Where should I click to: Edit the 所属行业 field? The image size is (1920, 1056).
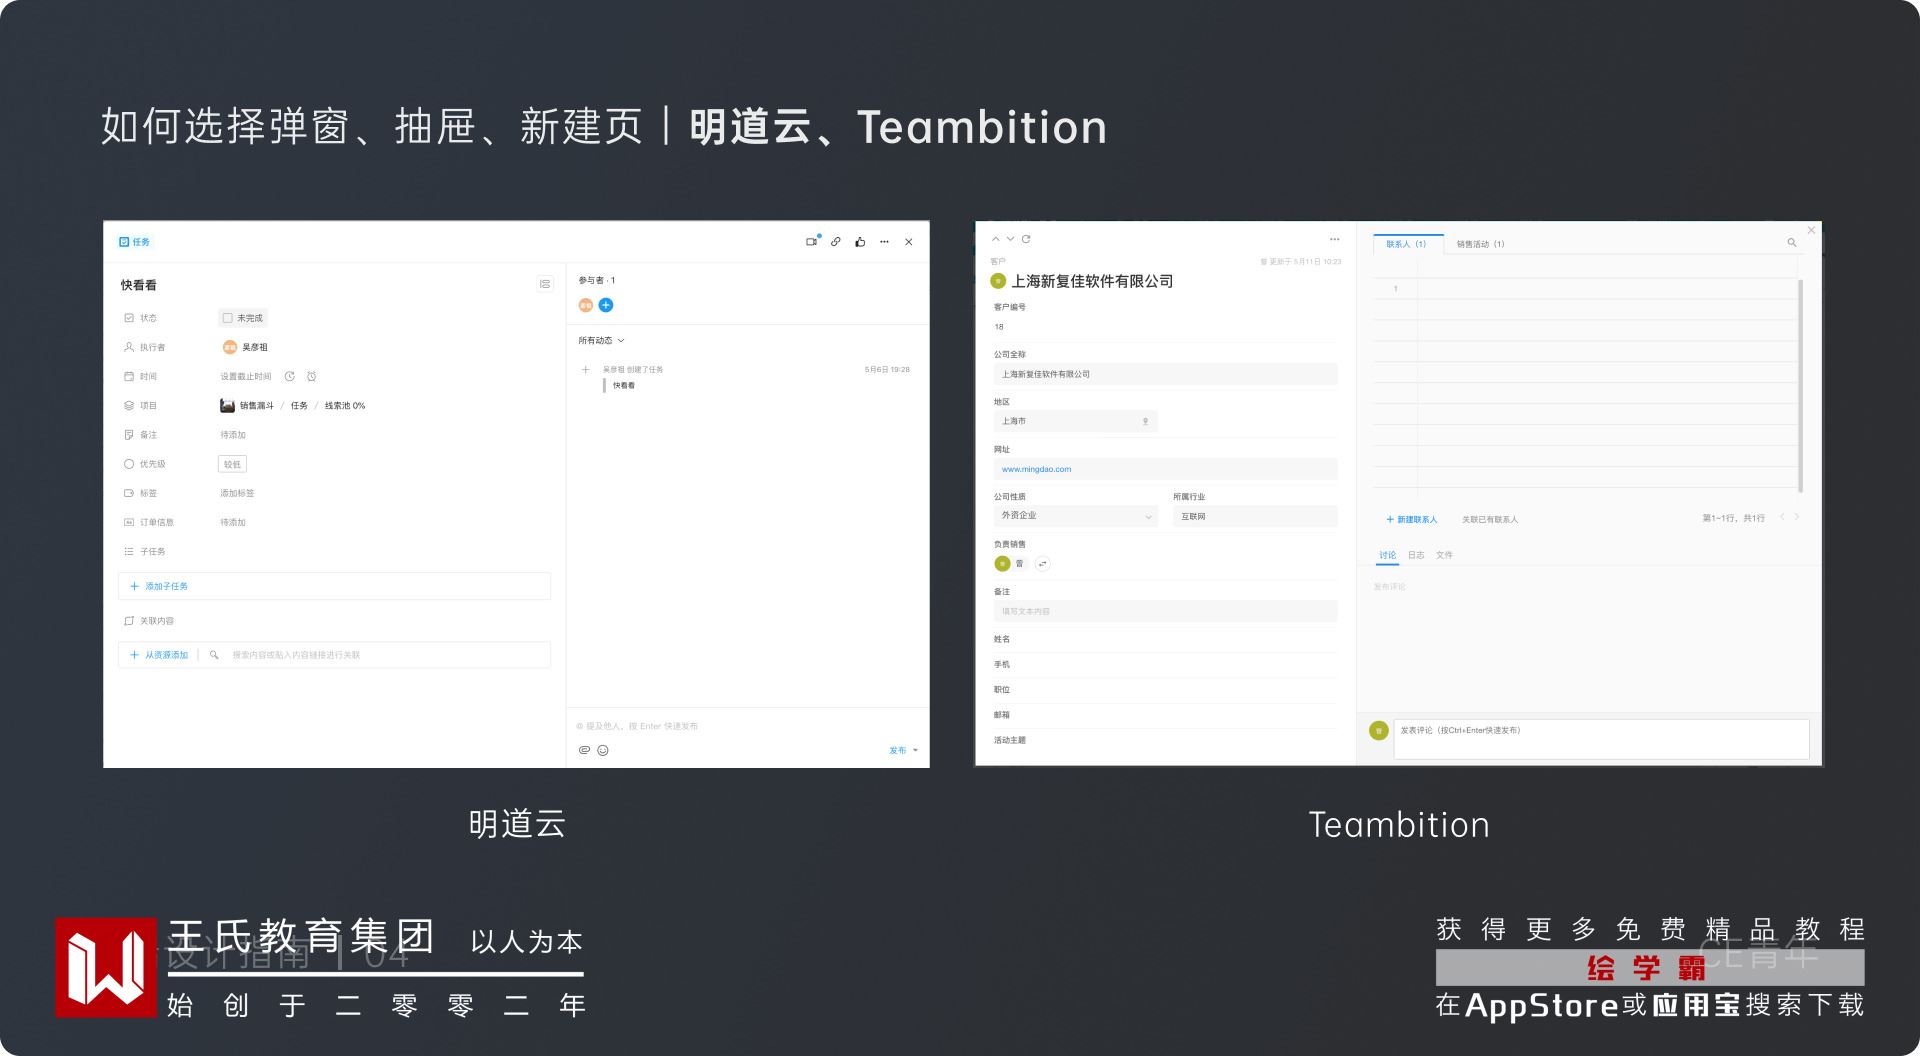coord(1255,516)
